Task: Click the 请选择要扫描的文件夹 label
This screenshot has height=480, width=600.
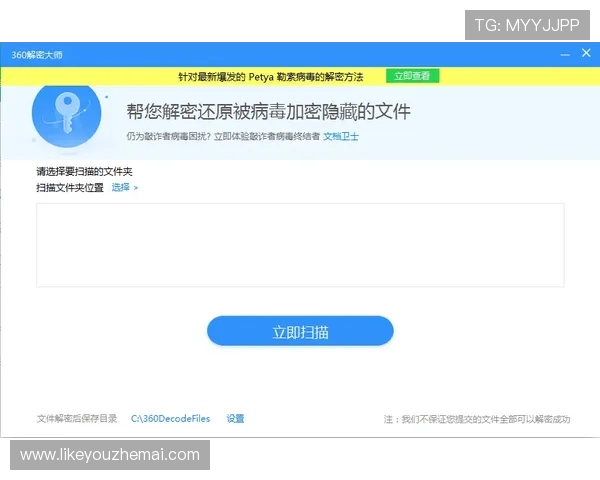Action: click(x=84, y=171)
